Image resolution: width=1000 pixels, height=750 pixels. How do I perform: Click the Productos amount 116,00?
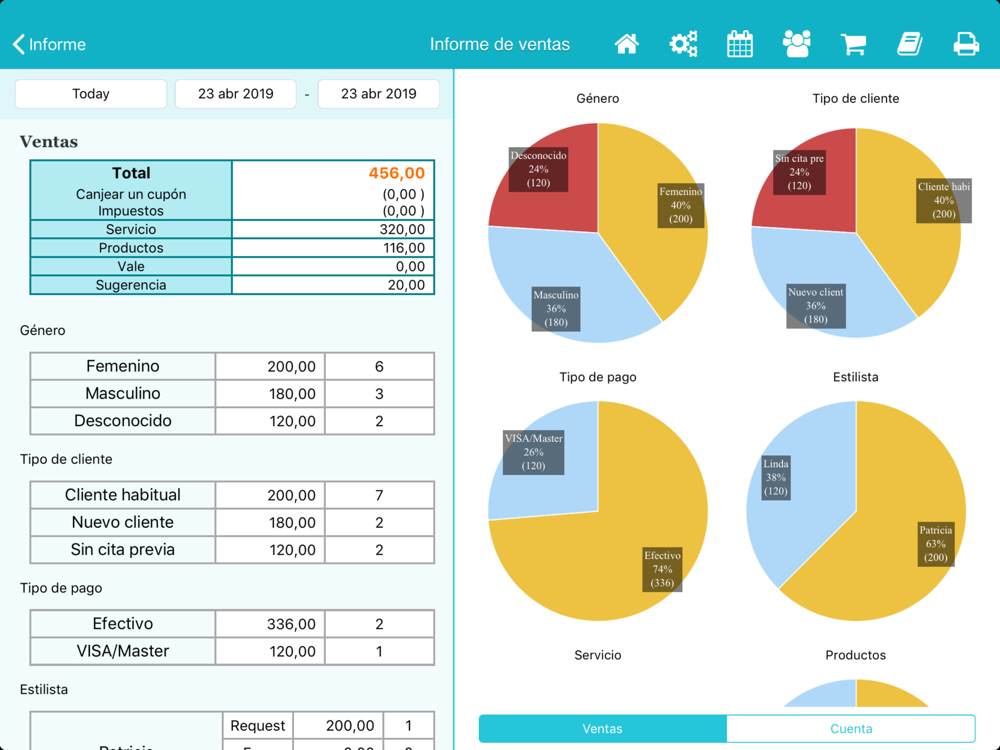click(x=404, y=248)
